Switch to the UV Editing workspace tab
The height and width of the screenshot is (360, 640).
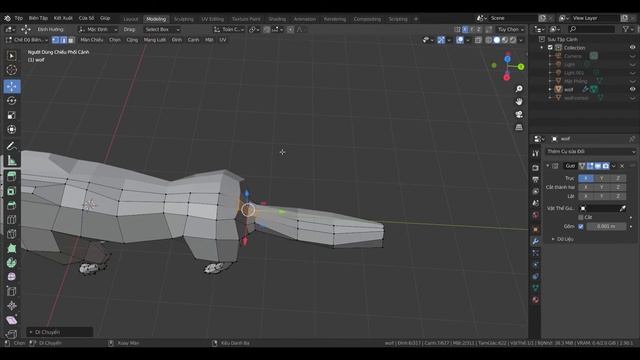tap(213, 19)
